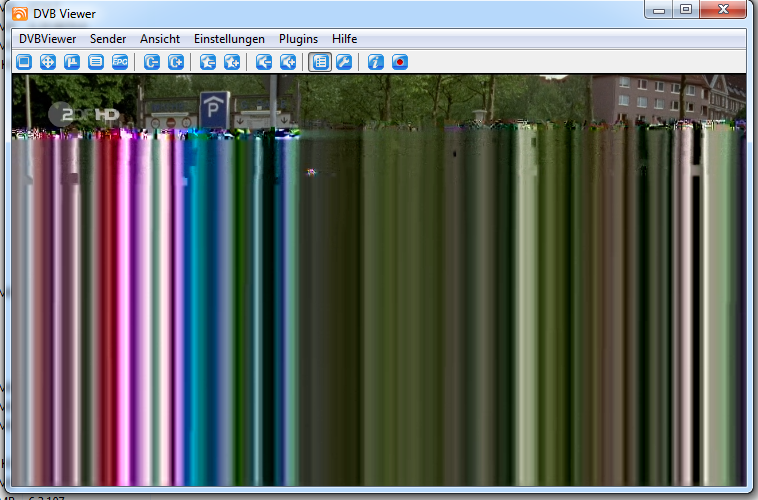Image resolution: width=758 pixels, height=500 pixels.
Task: Expand the Einstellungen menu
Action: tap(229, 39)
